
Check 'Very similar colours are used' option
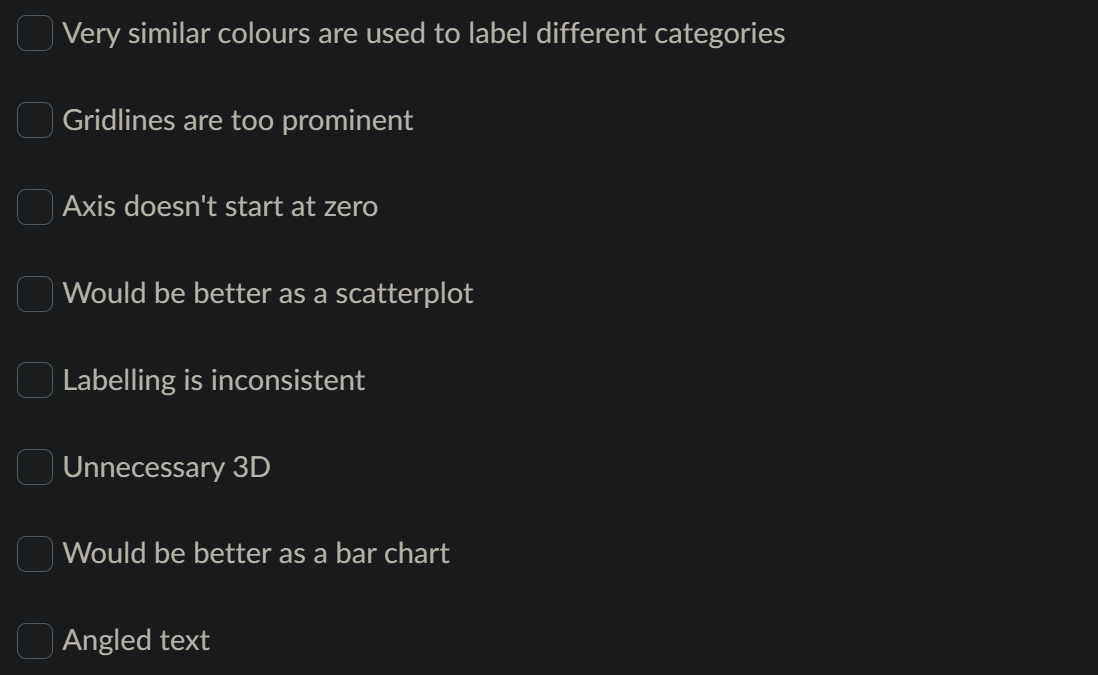(34, 33)
